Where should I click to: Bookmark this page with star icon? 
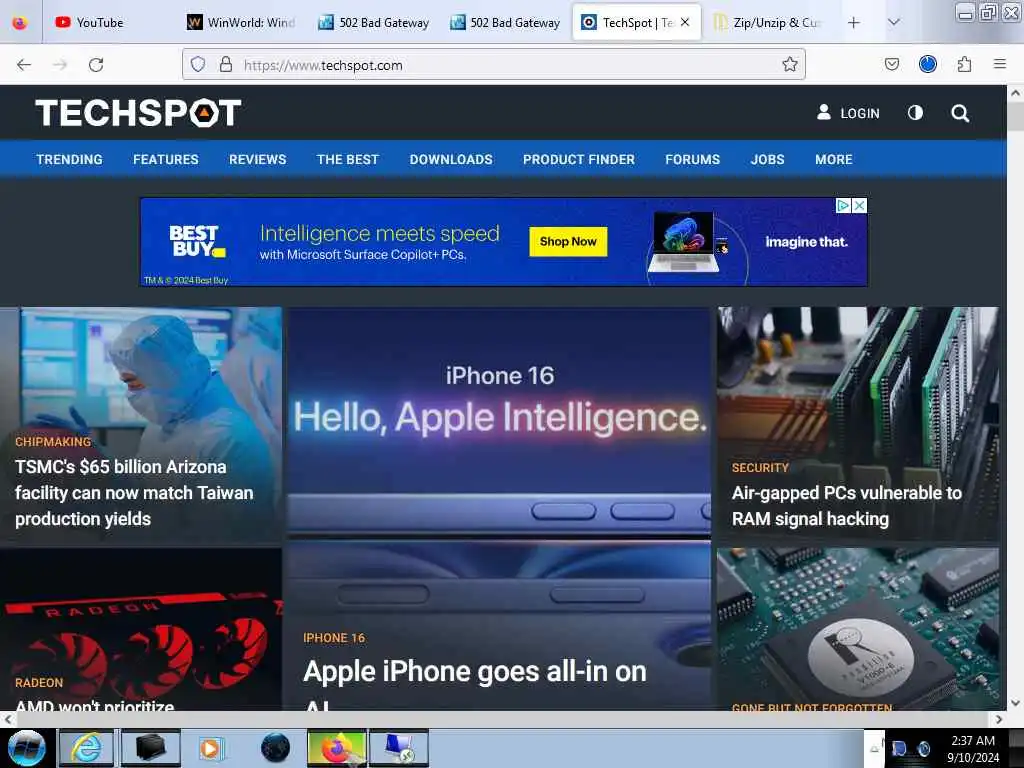790,64
